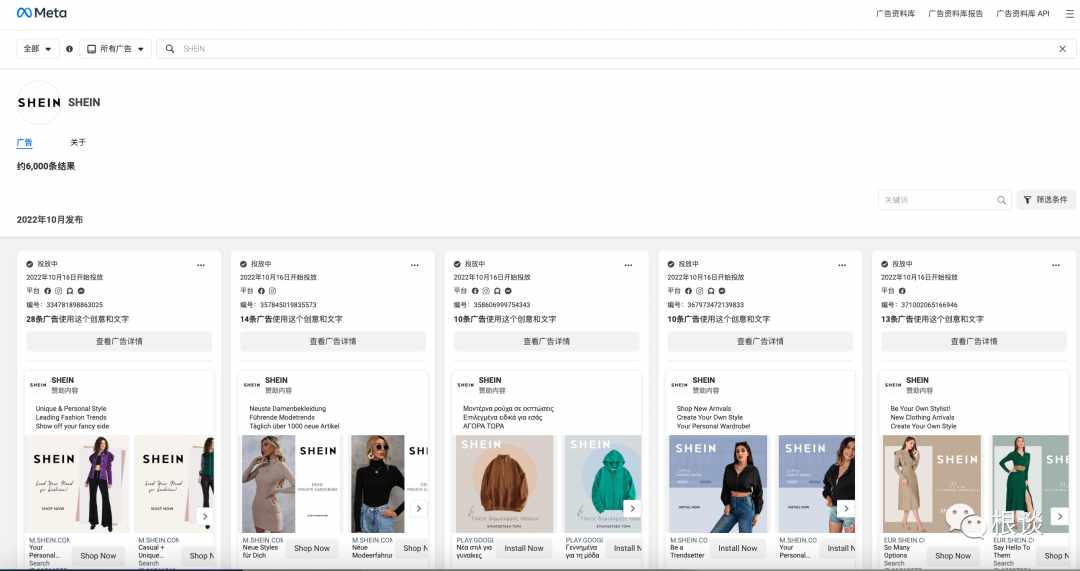Click the magnifier icon in the main search bar
Screen dimensions: 1080x571
[169, 49]
